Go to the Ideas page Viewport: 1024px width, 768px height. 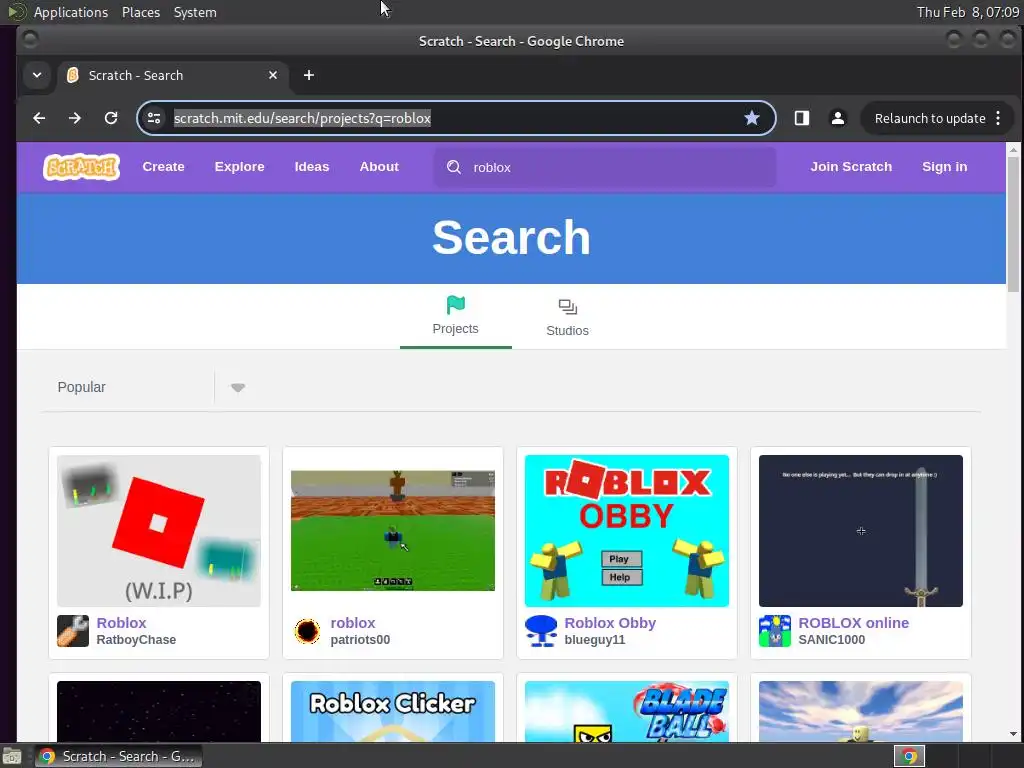pyautogui.click(x=312, y=167)
